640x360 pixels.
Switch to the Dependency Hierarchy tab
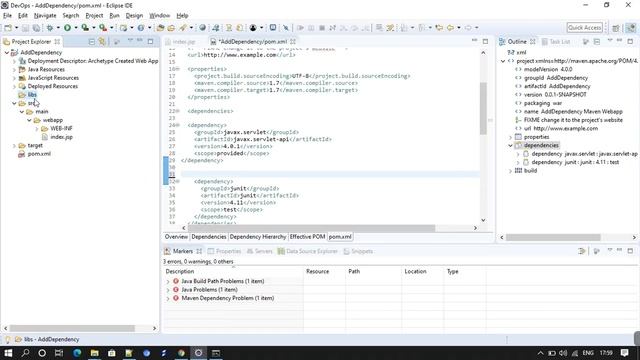pos(258,237)
